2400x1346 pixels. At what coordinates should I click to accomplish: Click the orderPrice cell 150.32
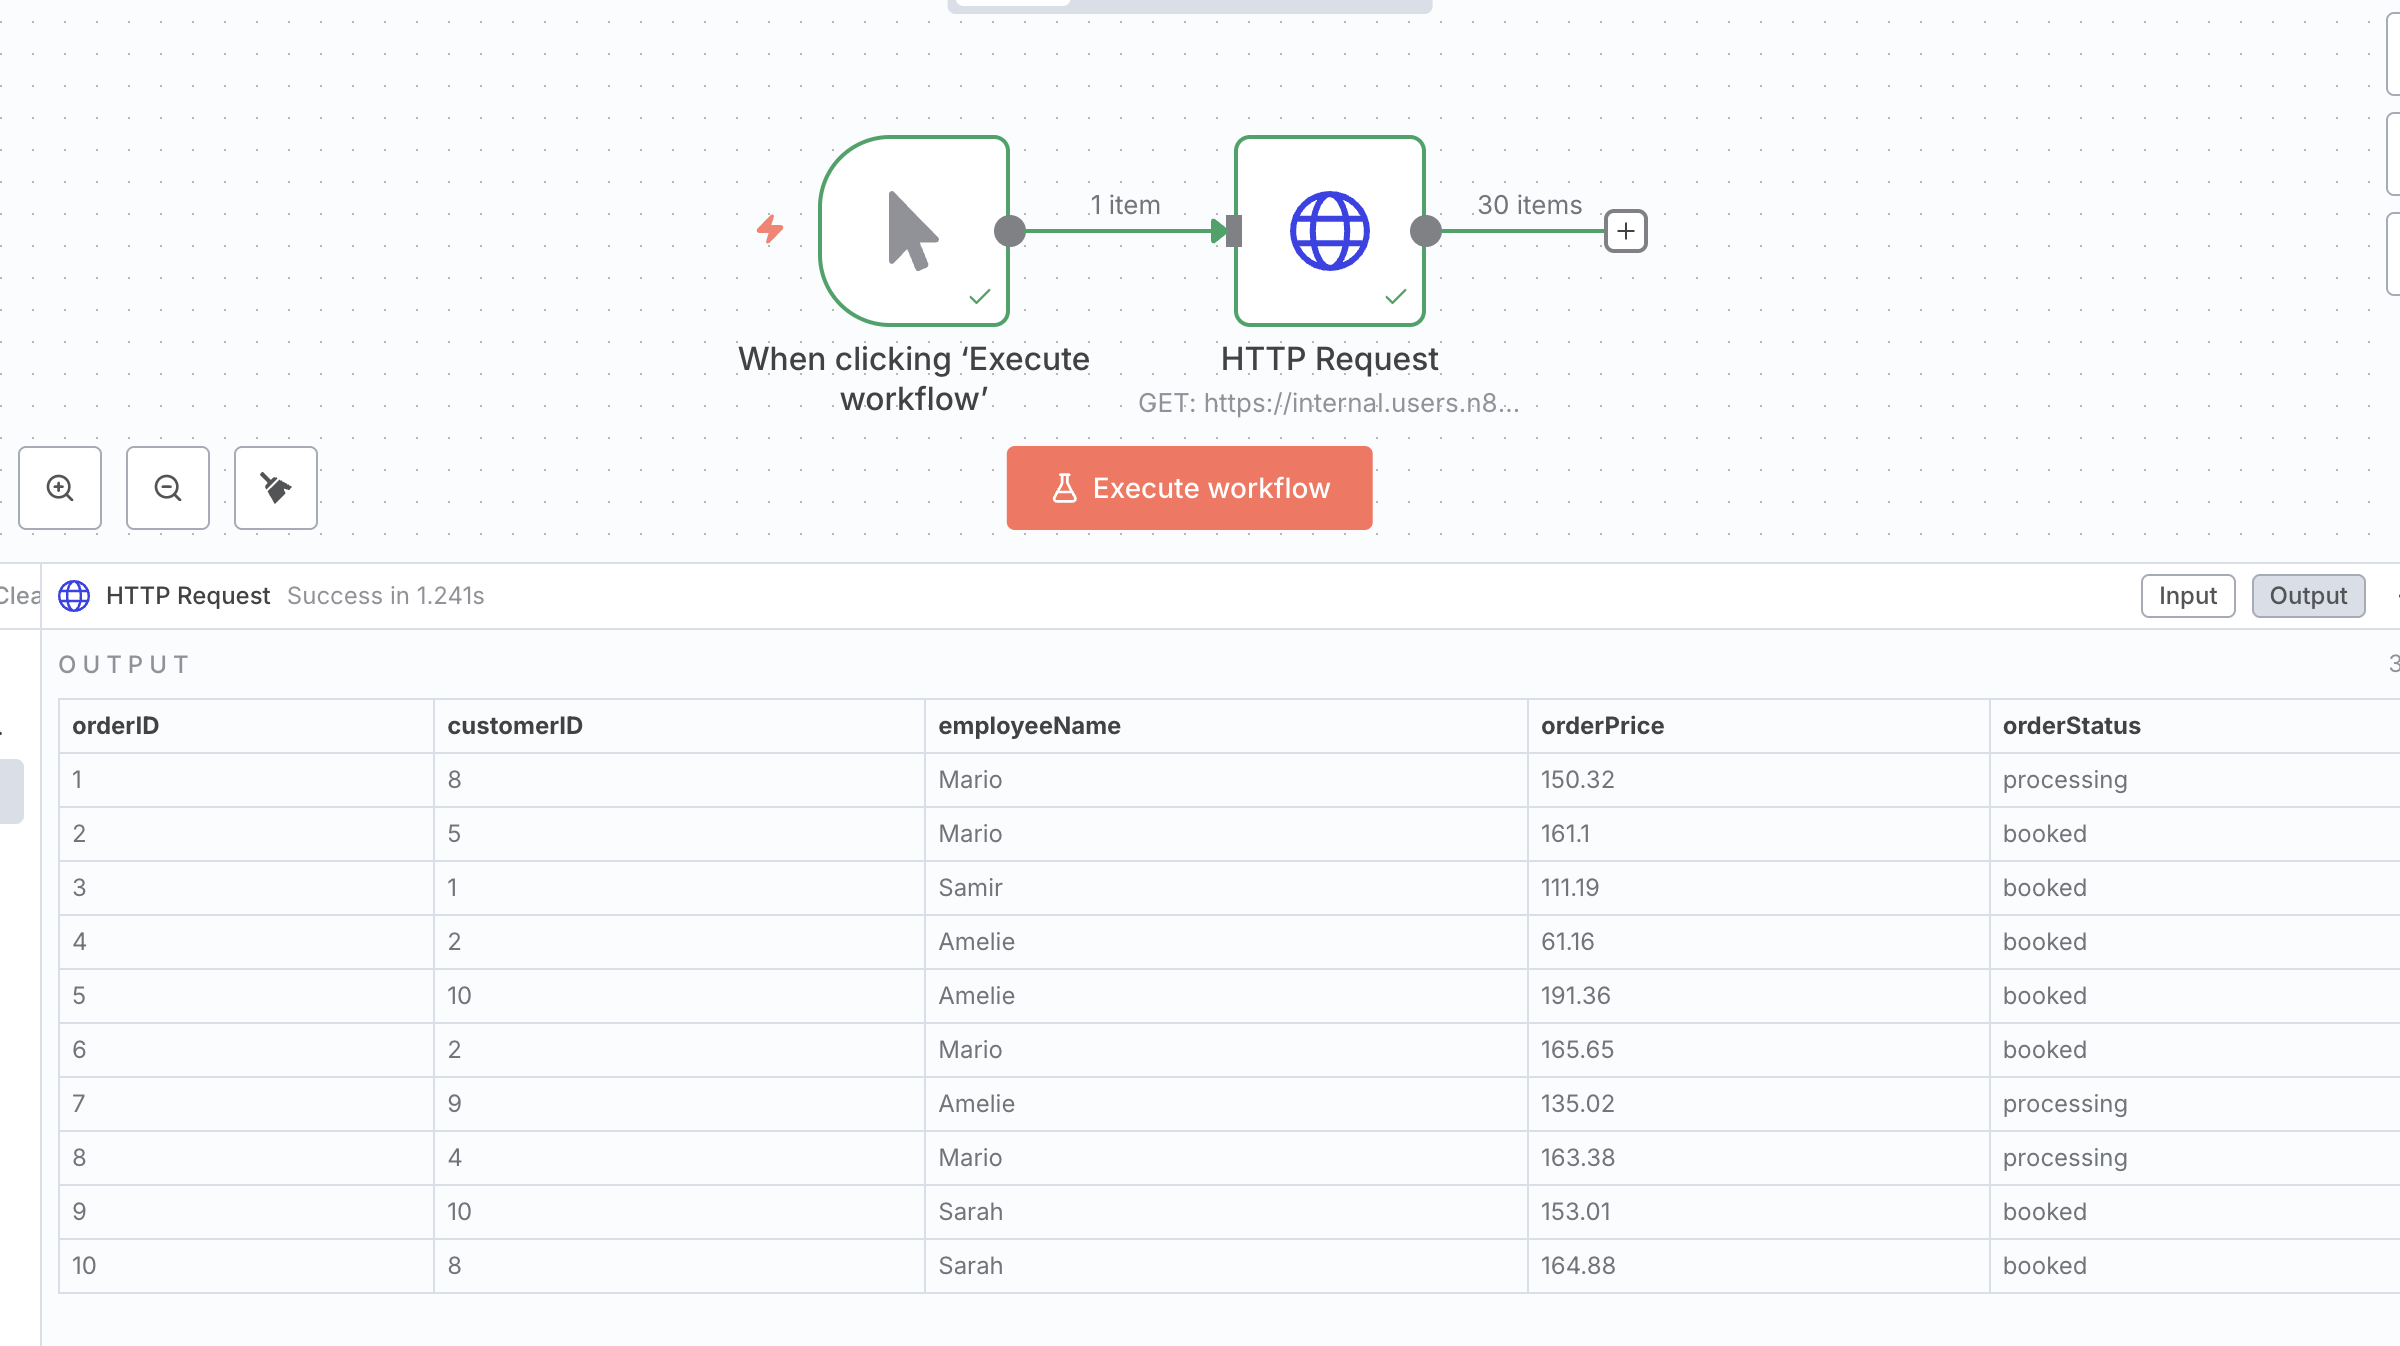pyautogui.click(x=1758, y=780)
